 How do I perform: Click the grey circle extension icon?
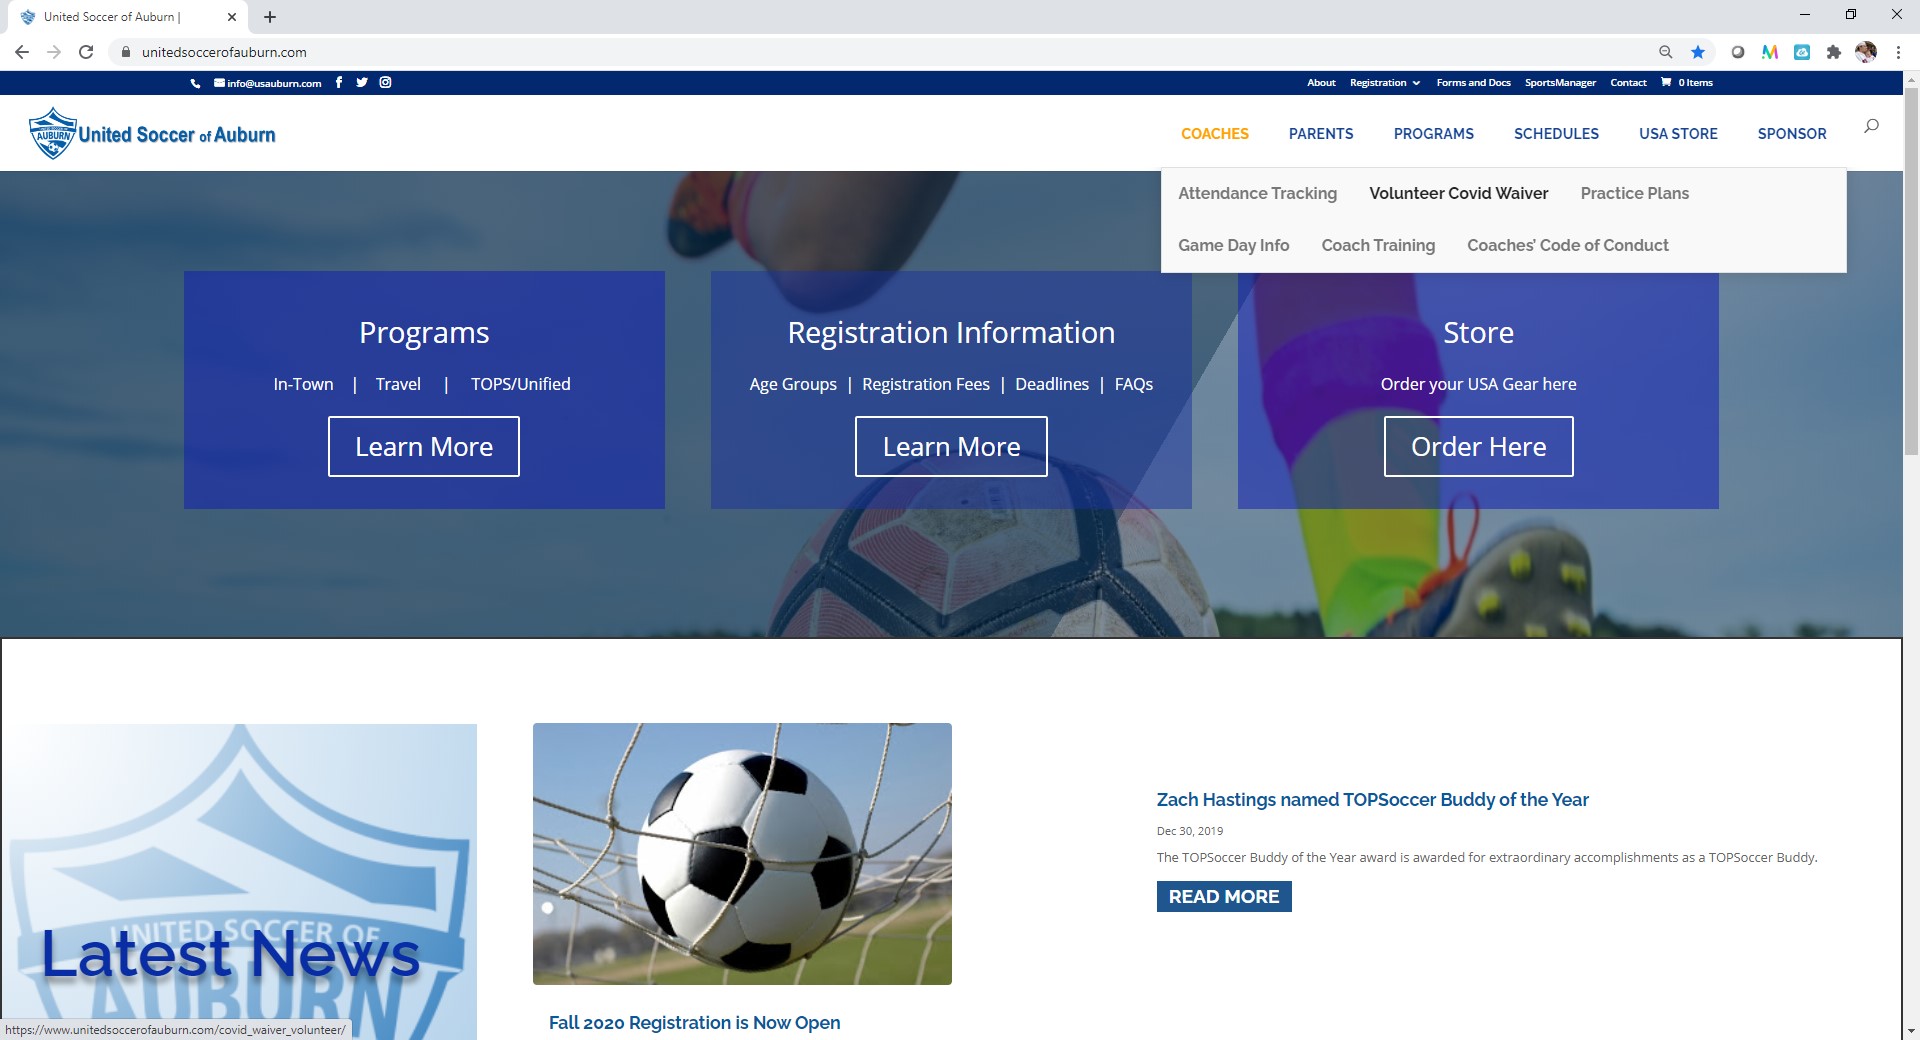click(1738, 52)
